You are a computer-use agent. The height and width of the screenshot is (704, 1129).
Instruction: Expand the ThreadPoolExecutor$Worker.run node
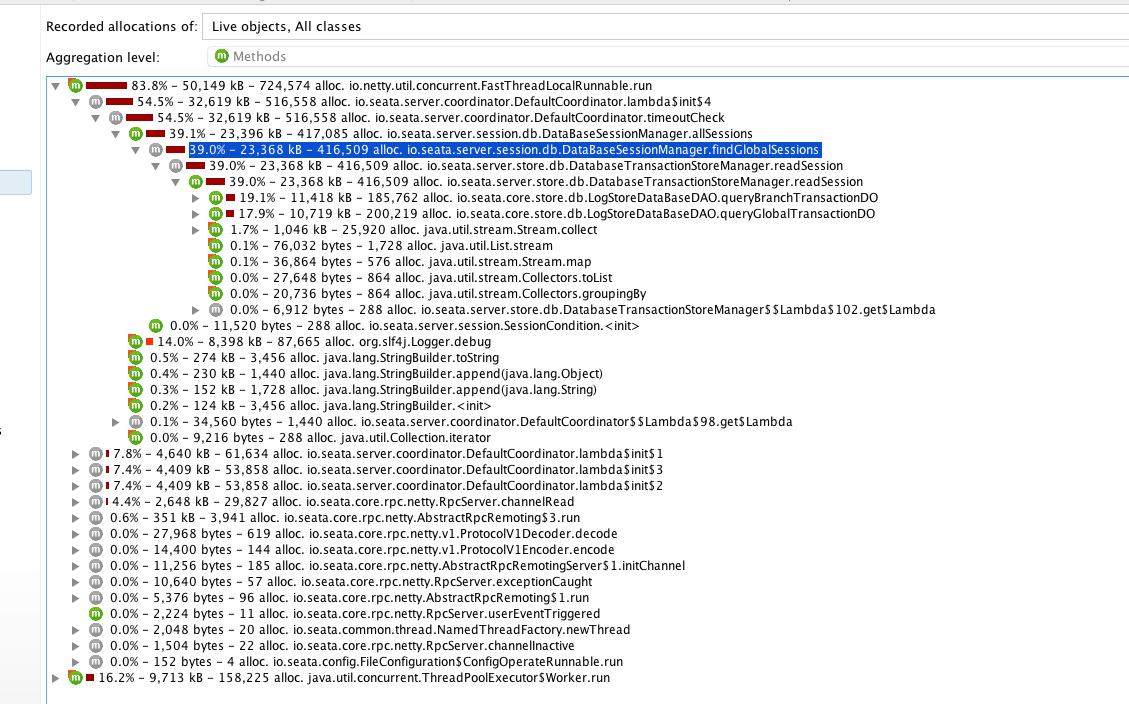tap(57, 678)
